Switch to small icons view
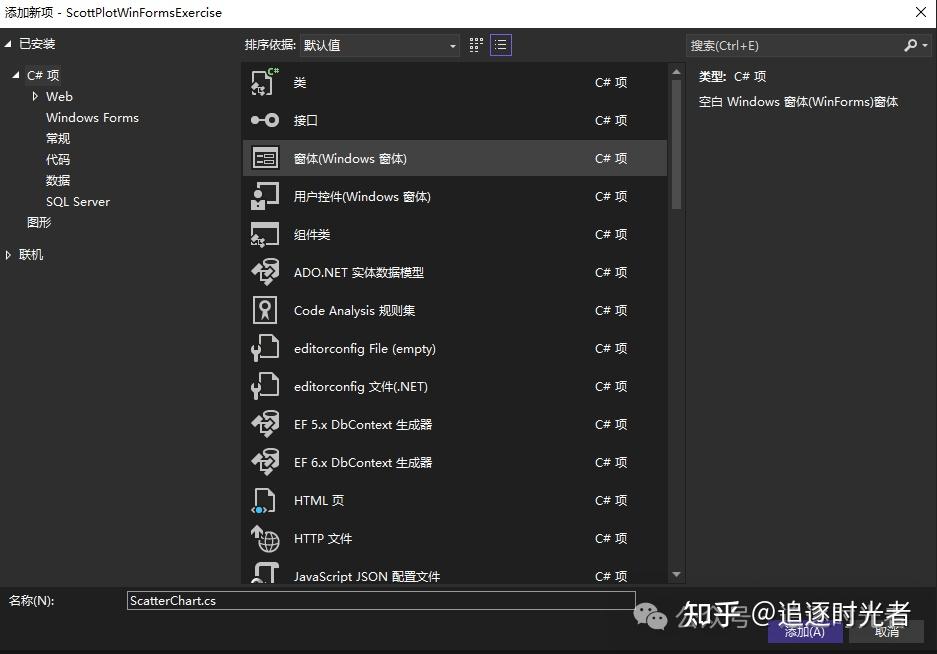937x654 pixels. pyautogui.click(x=475, y=44)
